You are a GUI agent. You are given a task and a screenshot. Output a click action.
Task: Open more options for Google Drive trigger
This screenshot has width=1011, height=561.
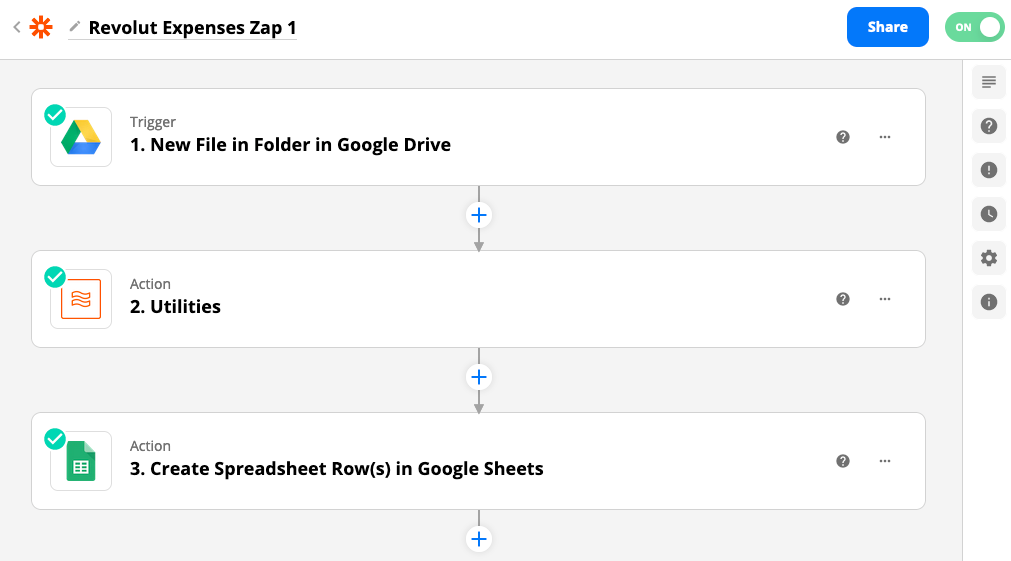(885, 137)
